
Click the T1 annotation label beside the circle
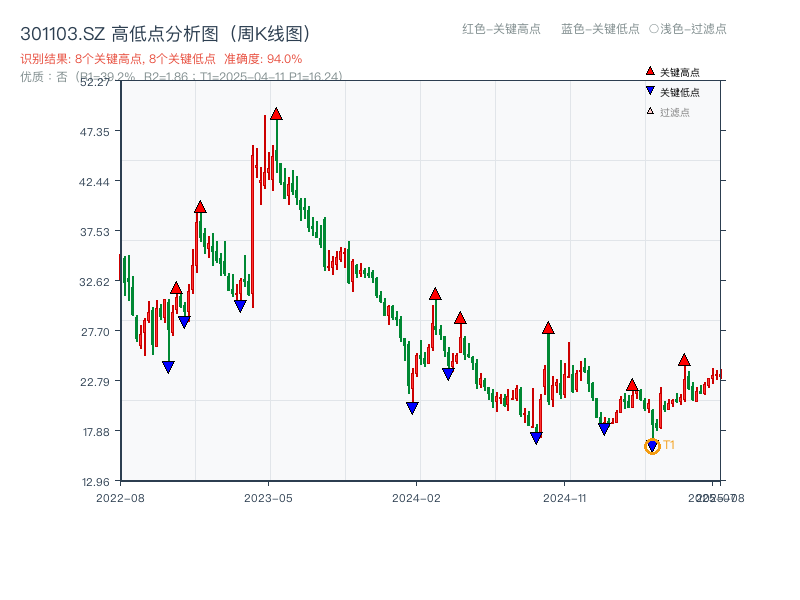668,444
